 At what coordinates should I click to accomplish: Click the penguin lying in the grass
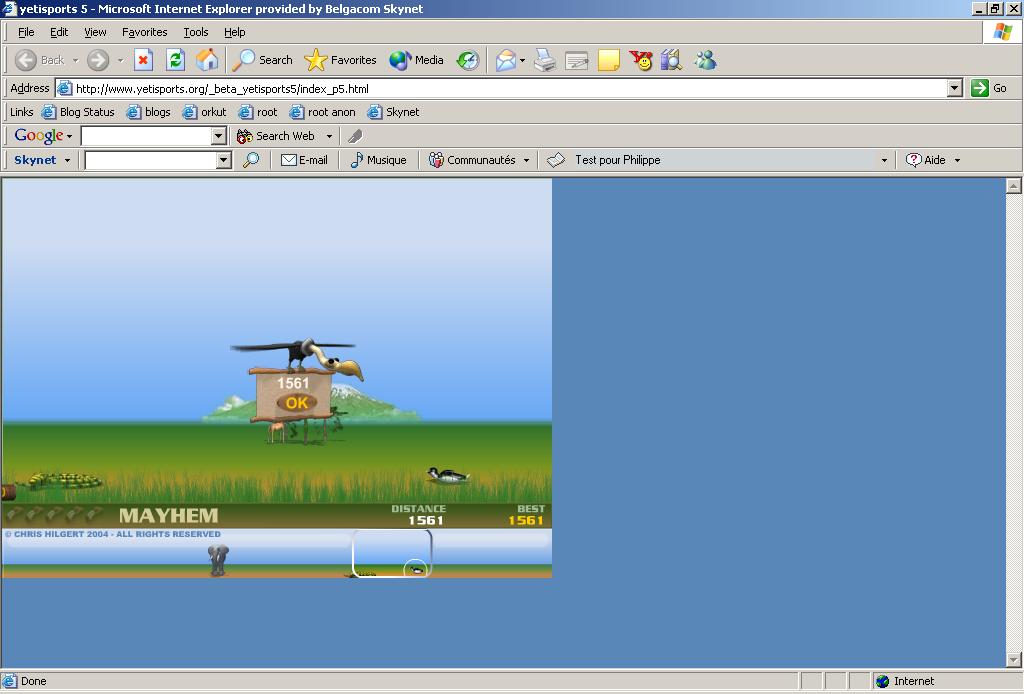tap(447, 475)
